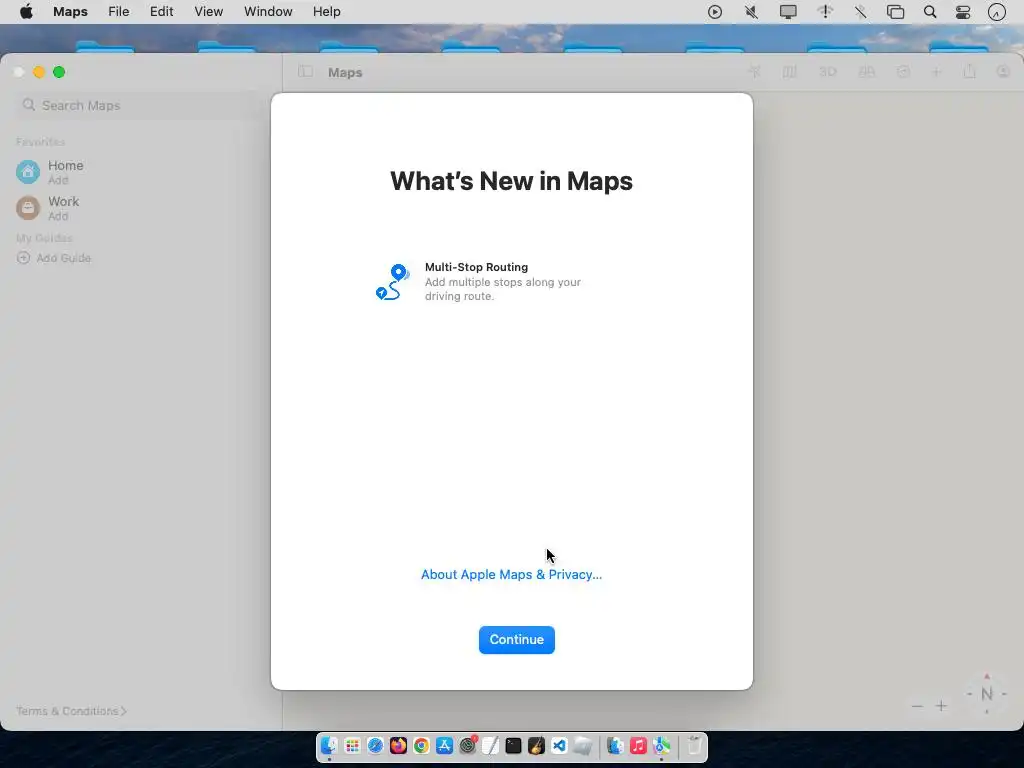1024x768 pixels.
Task: Click the play circle menu bar icon
Action: tap(715, 12)
